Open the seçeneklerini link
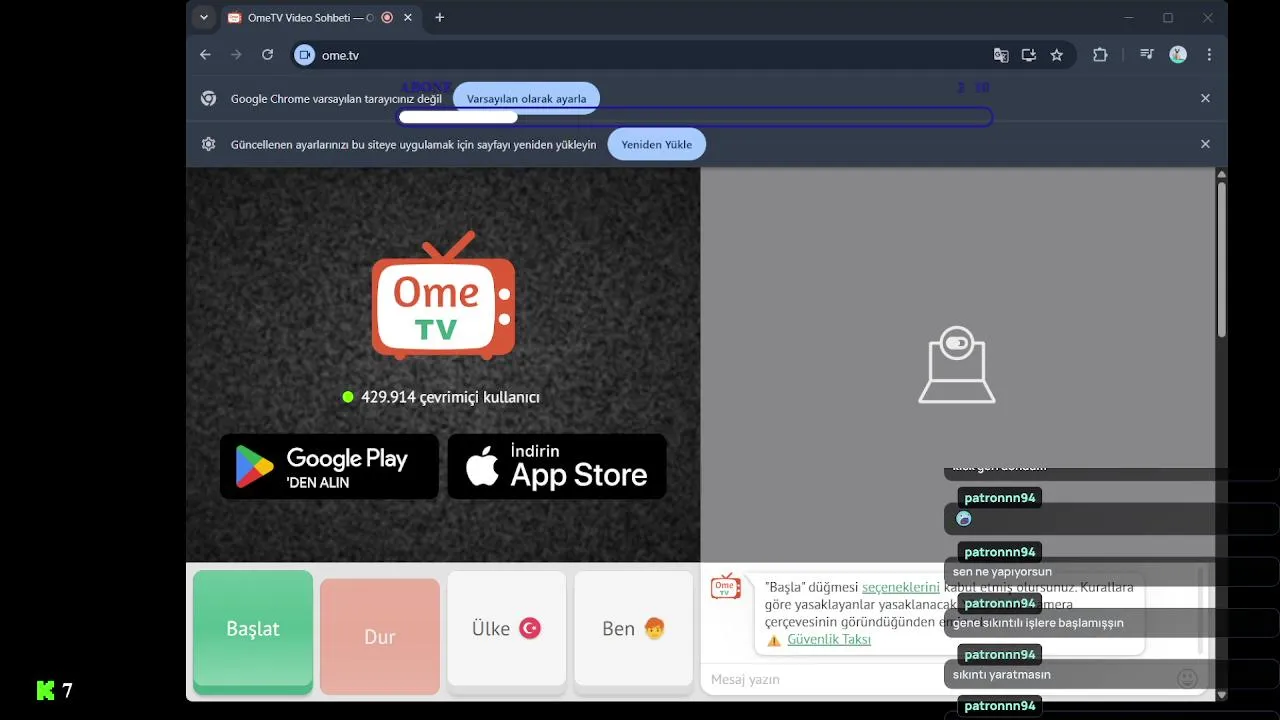The width and height of the screenshot is (1280, 720). pyautogui.click(x=900, y=587)
